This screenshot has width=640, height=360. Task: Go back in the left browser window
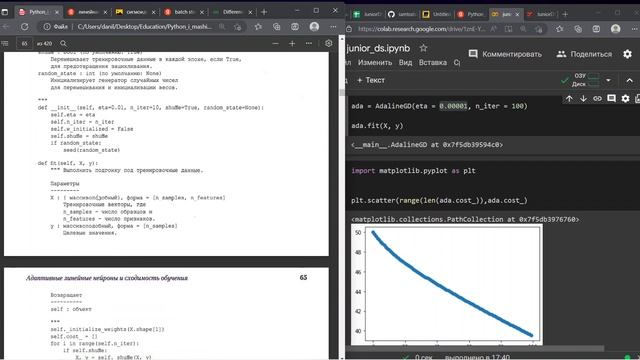coord(5,27)
